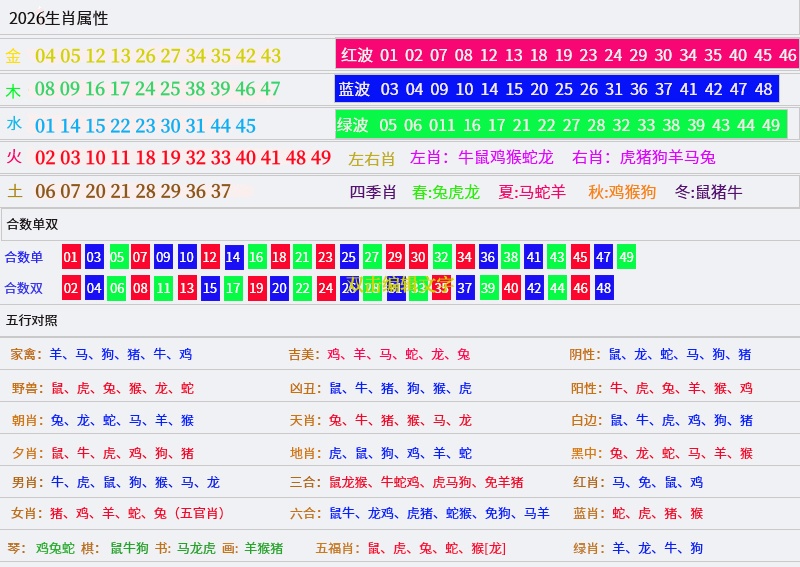The width and height of the screenshot is (800, 567).
Task: Click the green 49 tile in 合数单 row
Action: 626,257
